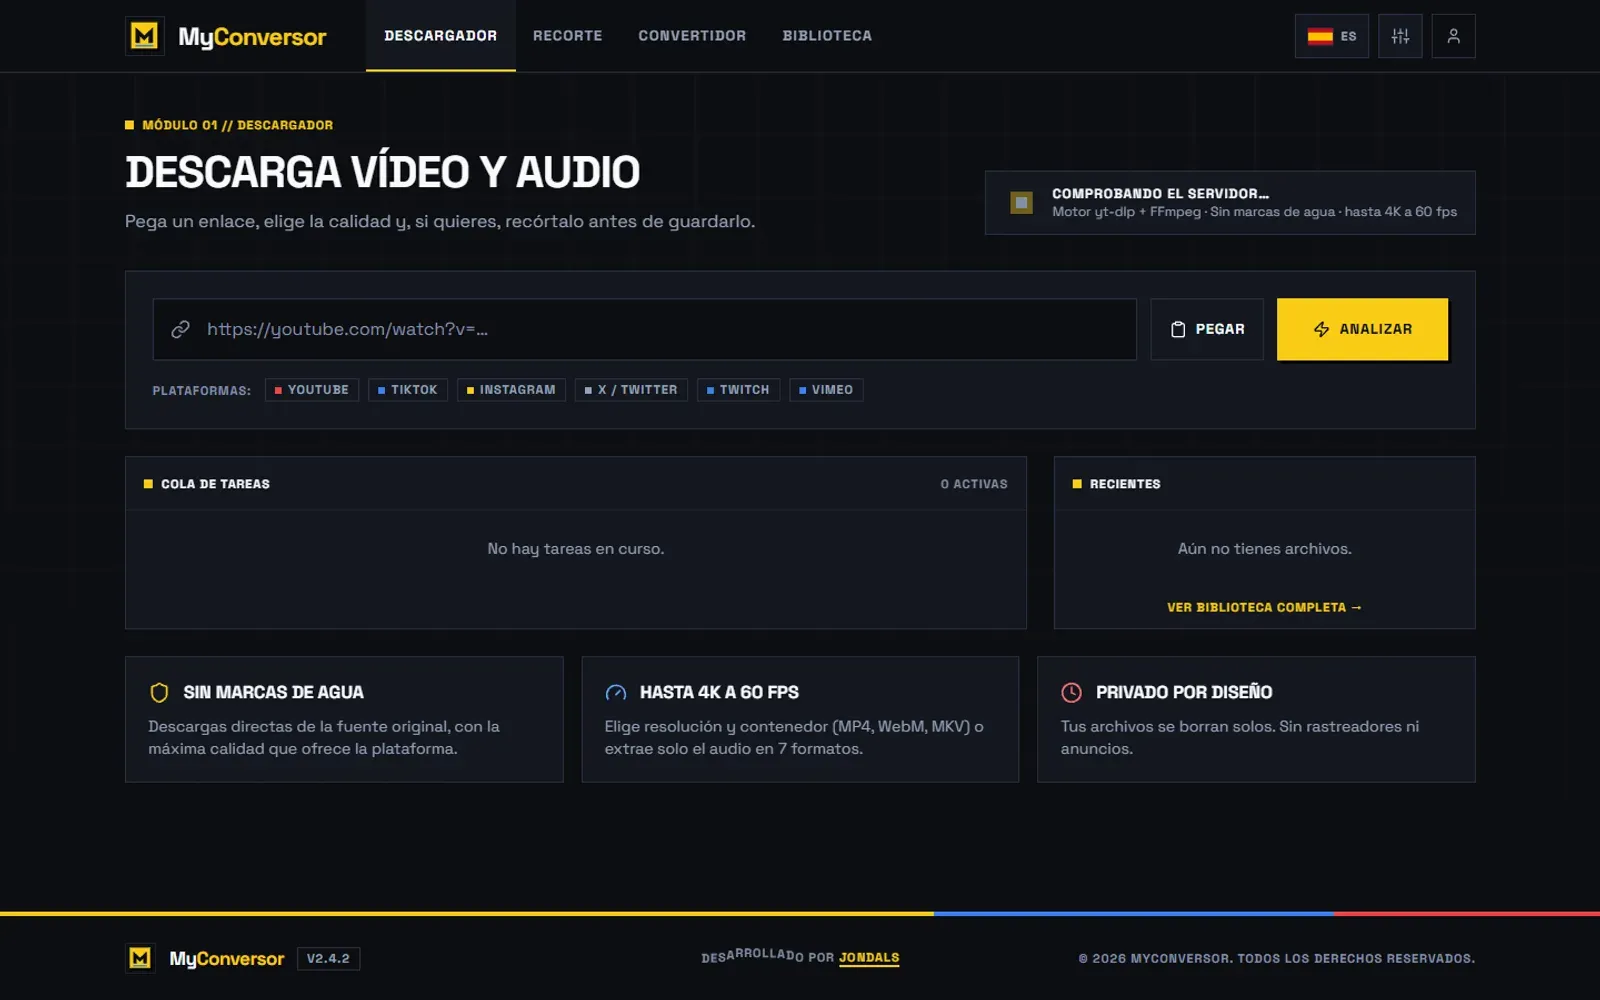Click the 'Módulo 01 // Descargador' label
The width and height of the screenshot is (1600, 1000).
(237, 125)
